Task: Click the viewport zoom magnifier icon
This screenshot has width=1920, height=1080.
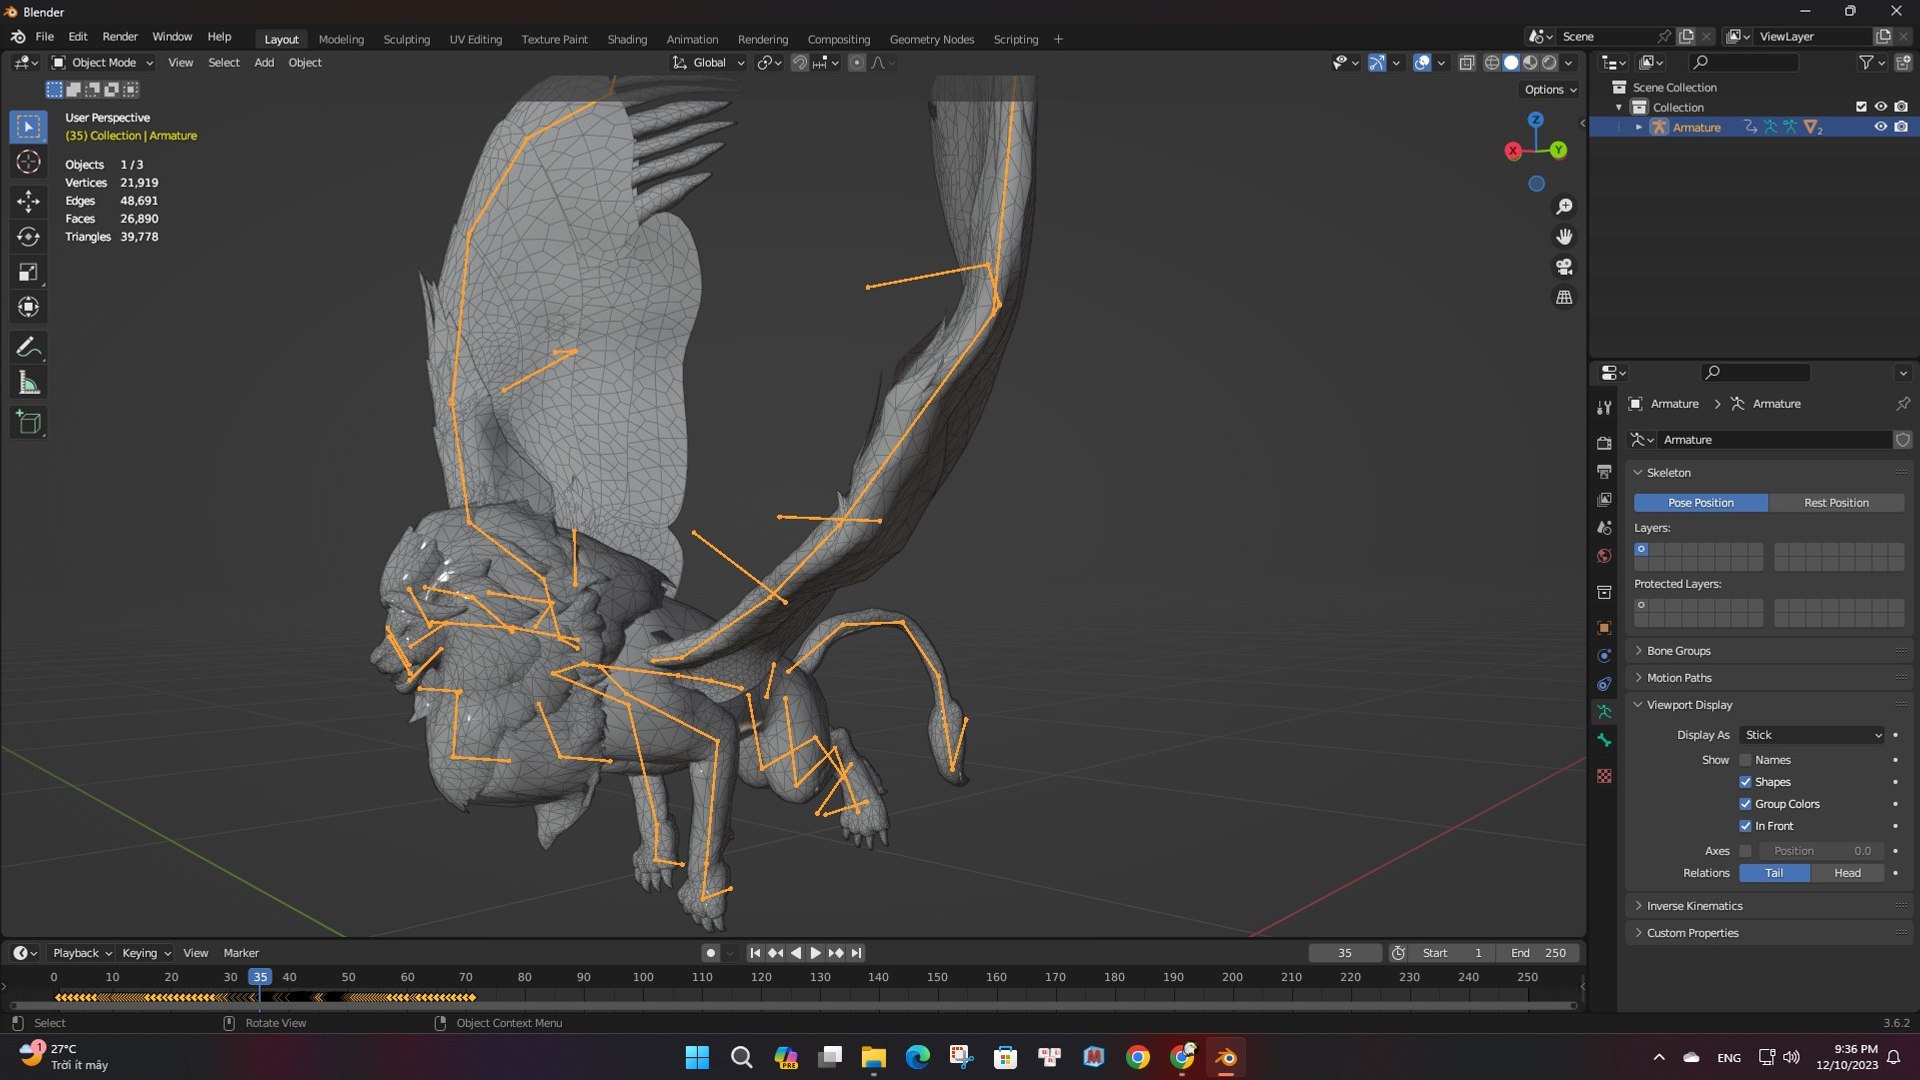Action: pos(1564,207)
